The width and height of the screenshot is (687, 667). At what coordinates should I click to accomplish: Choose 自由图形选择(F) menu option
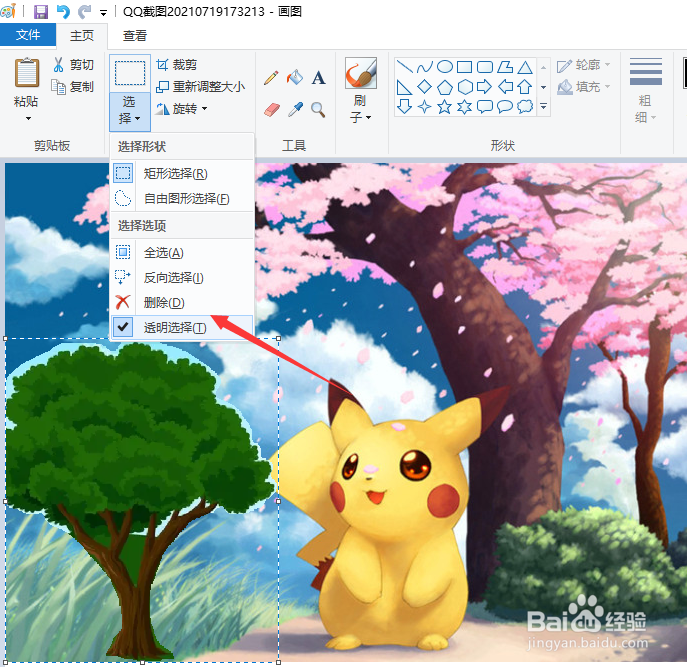tap(182, 199)
